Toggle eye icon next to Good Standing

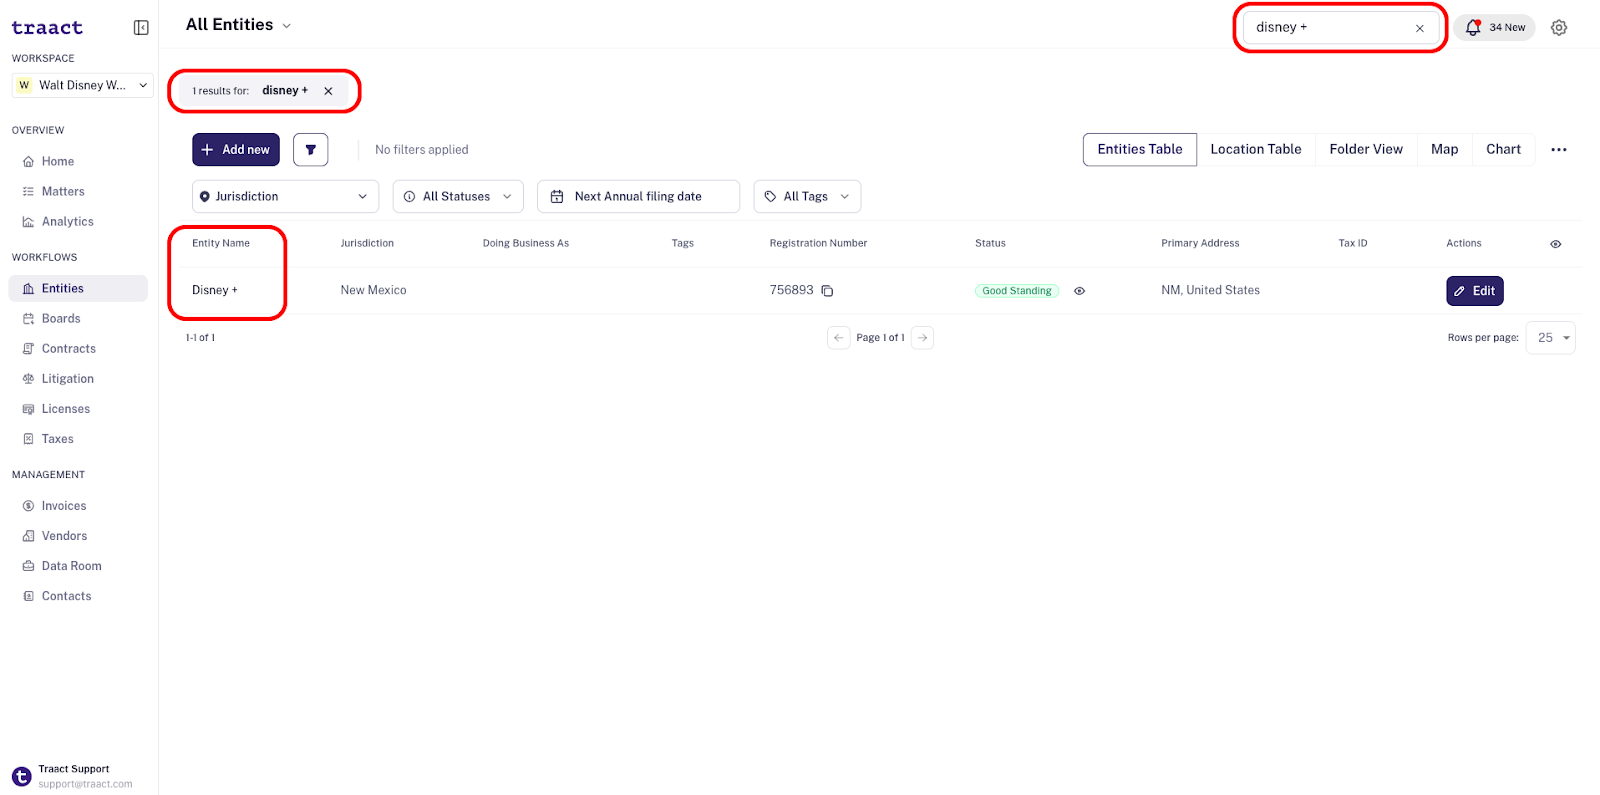tap(1079, 291)
